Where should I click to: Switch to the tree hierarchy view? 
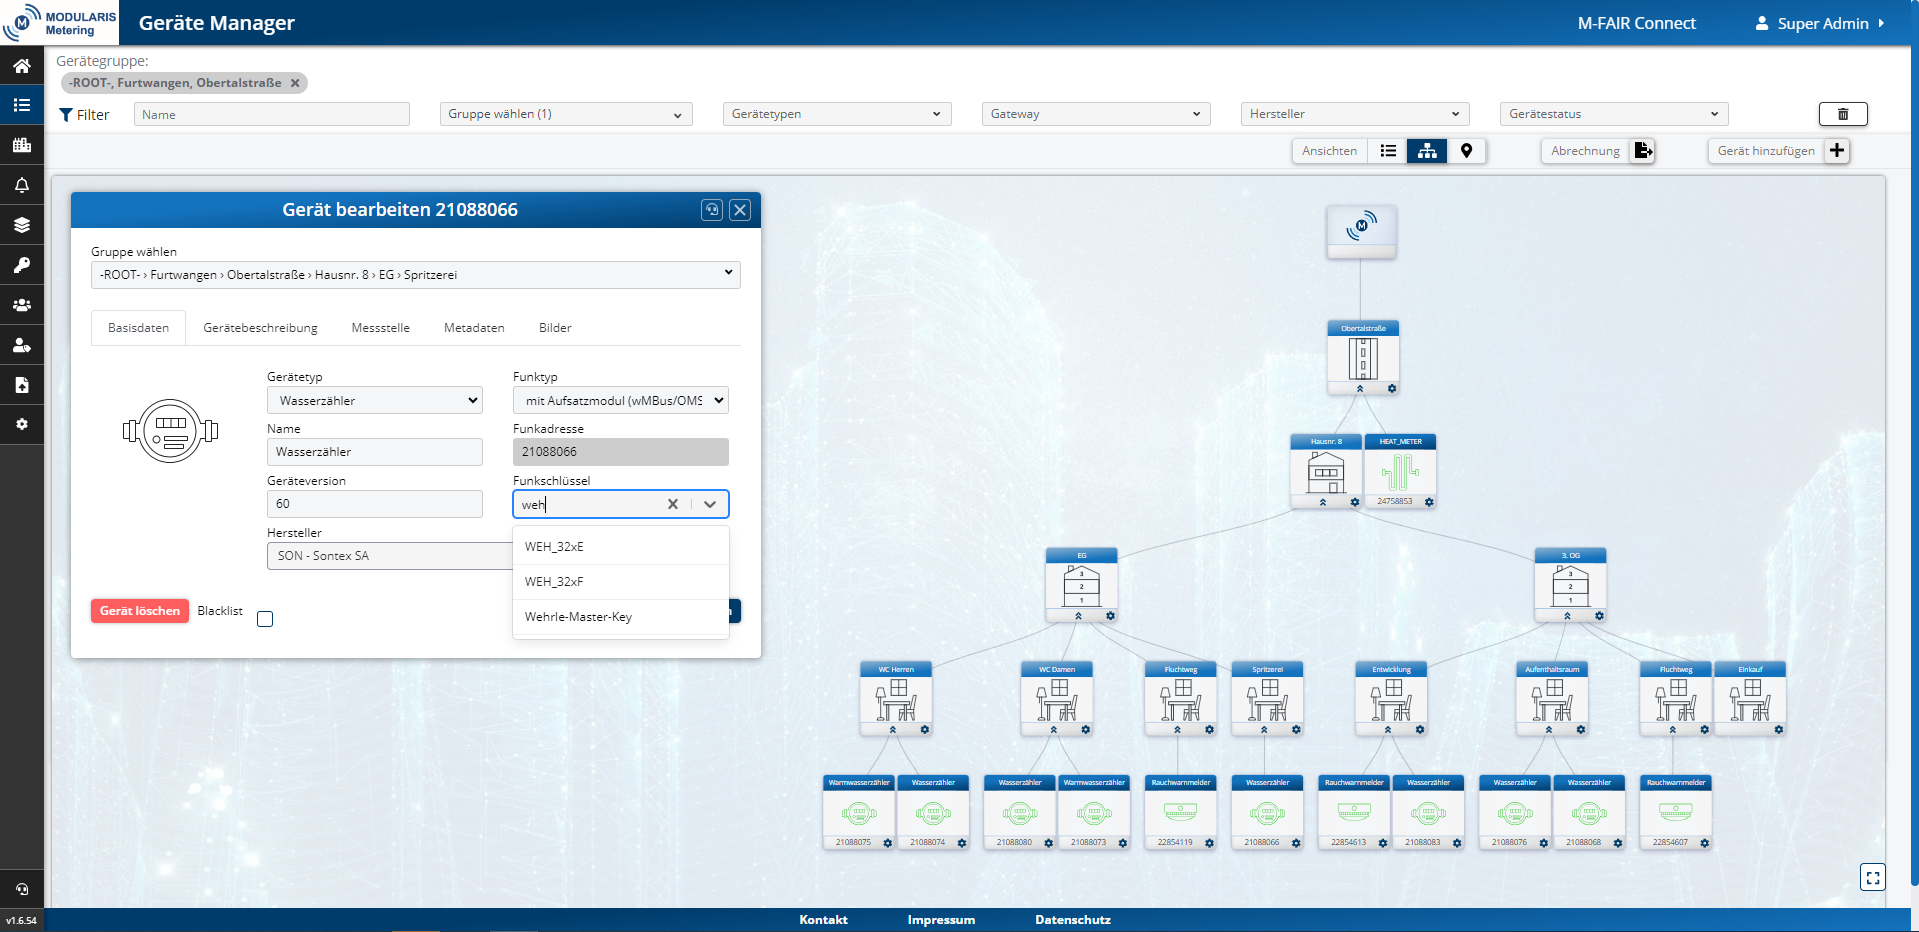pos(1427,151)
